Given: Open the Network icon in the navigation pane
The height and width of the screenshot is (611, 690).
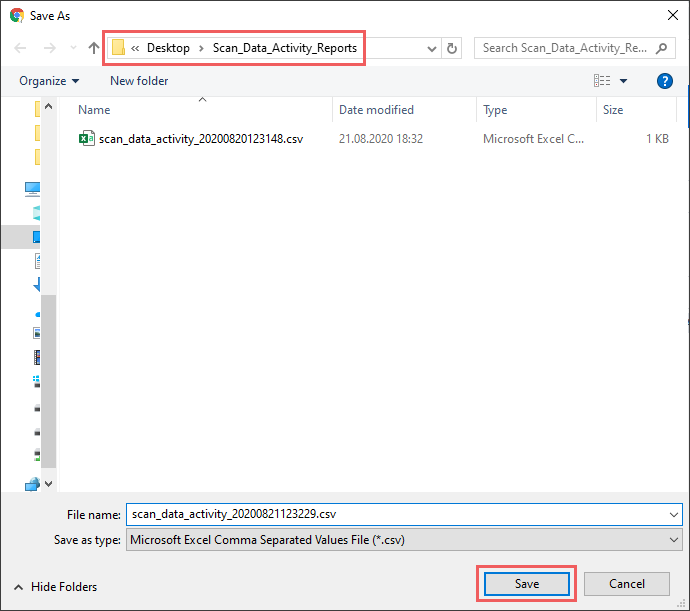Looking at the screenshot, I should click(x=32, y=485).
